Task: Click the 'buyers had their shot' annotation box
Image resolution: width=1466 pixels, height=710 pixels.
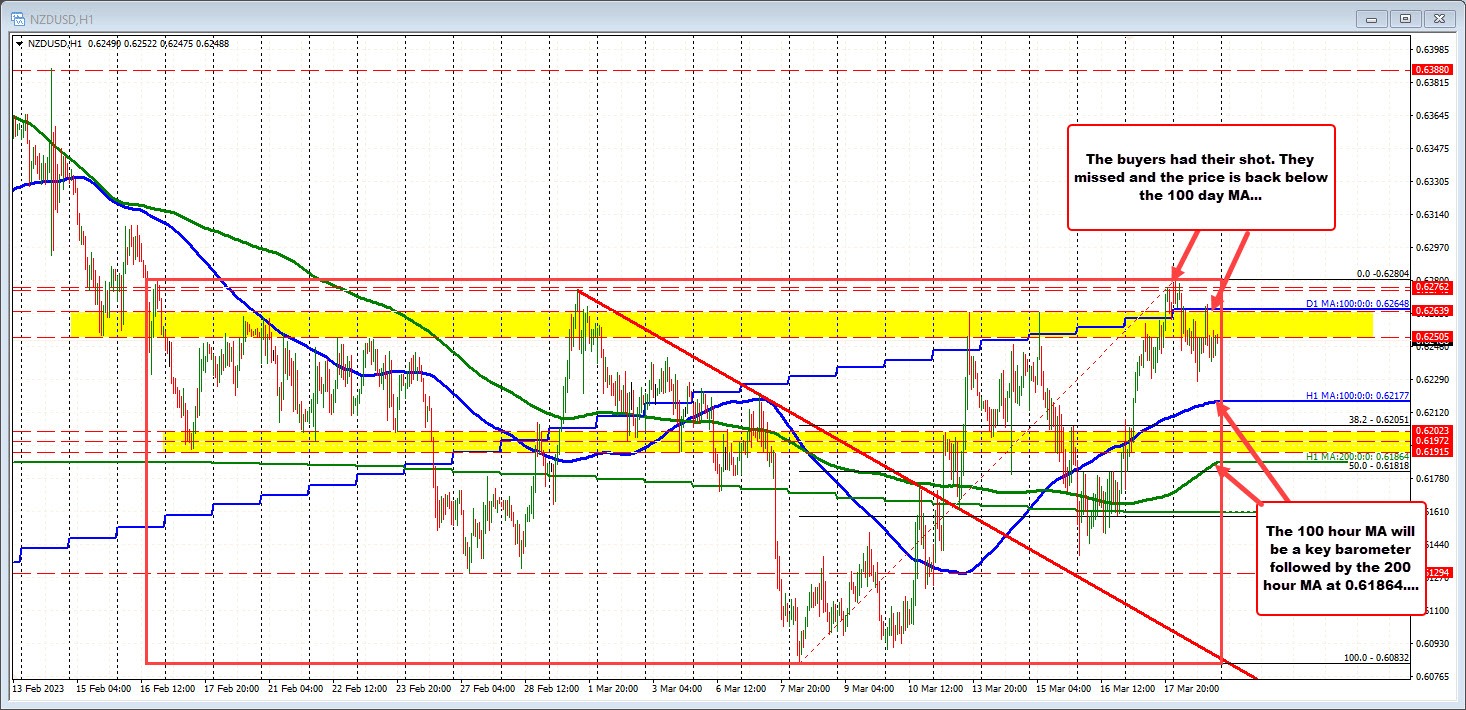Action: point(1200,177)
